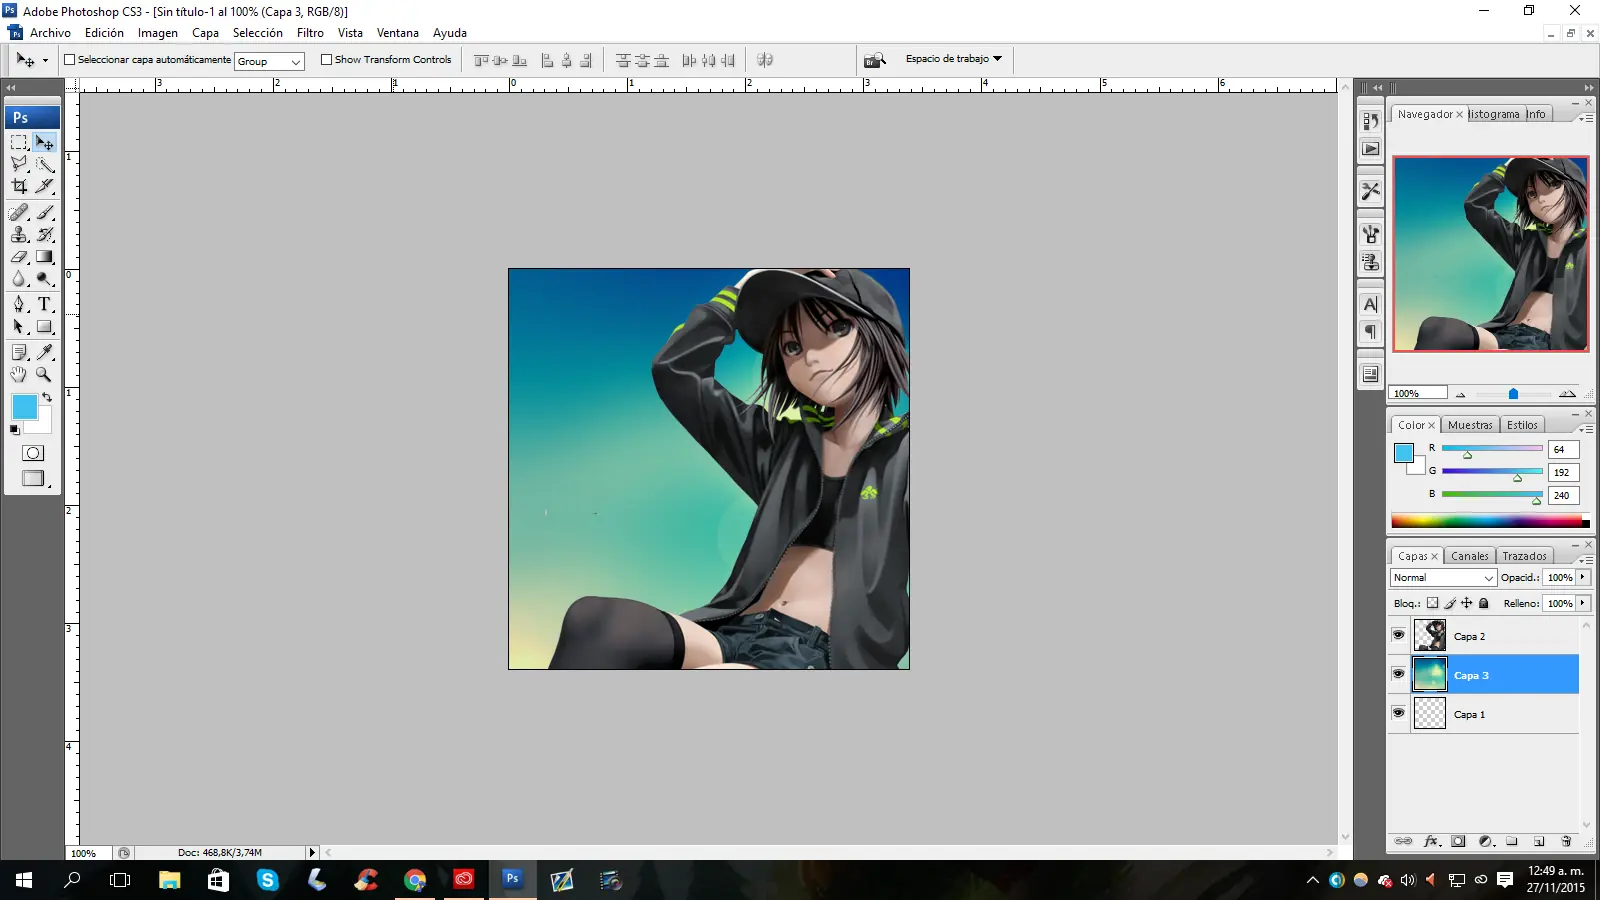Viewport: 1600px width, 900px height.
Task: Add a layer mask
Action: 1458,841
